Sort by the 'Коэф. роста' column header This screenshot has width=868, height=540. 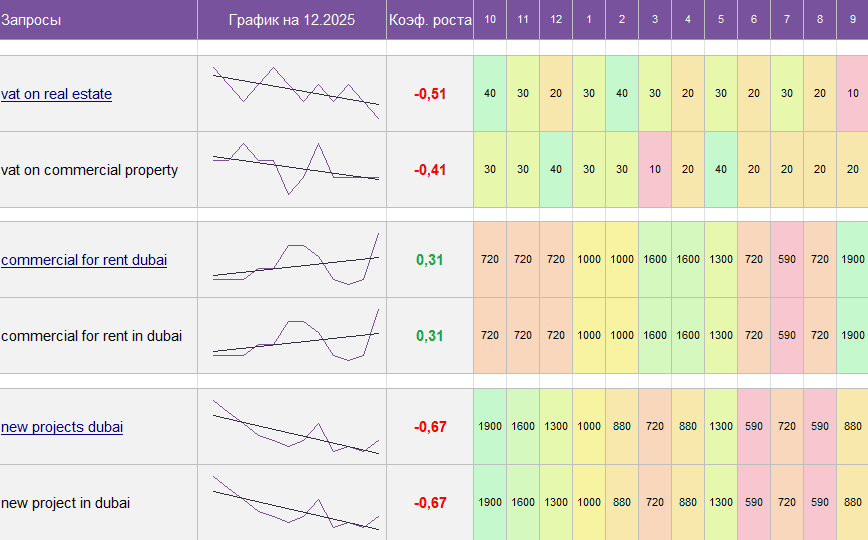pyautogui.click(x=429, y=19)
